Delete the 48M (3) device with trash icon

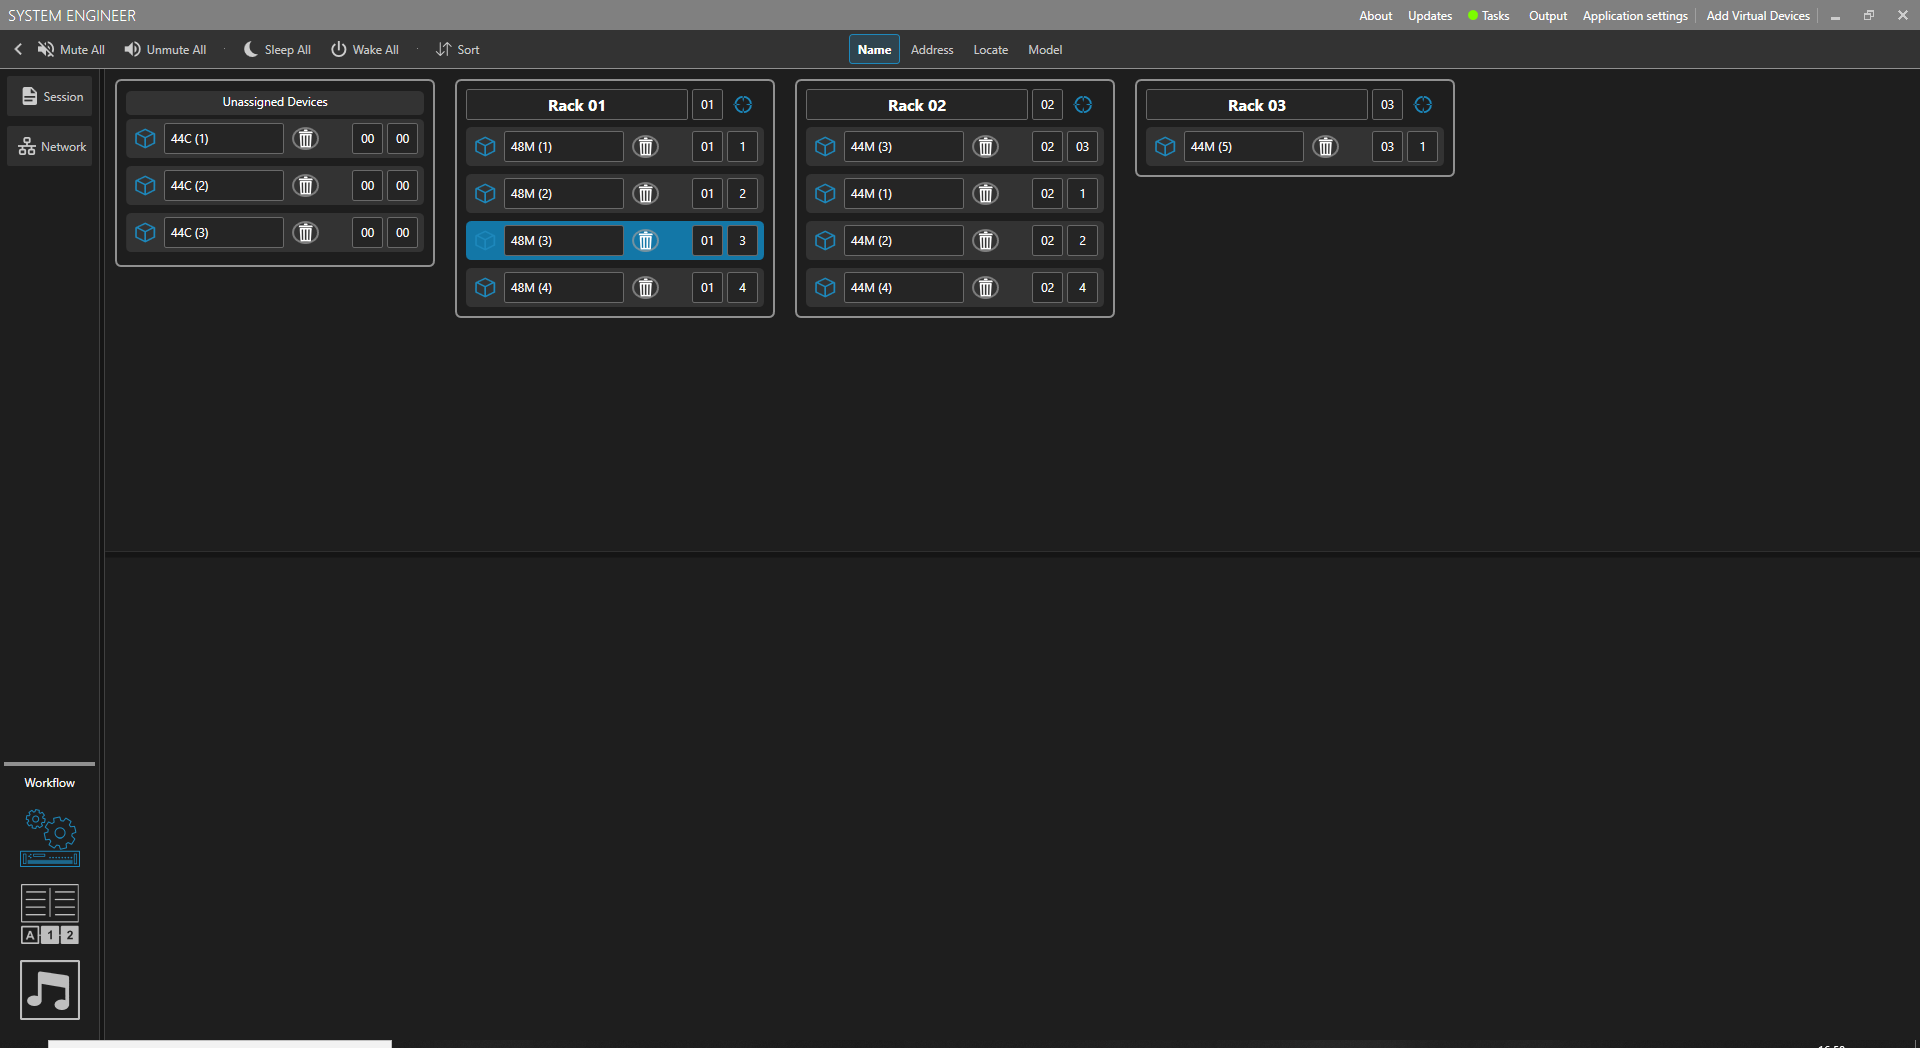(646, 241)
